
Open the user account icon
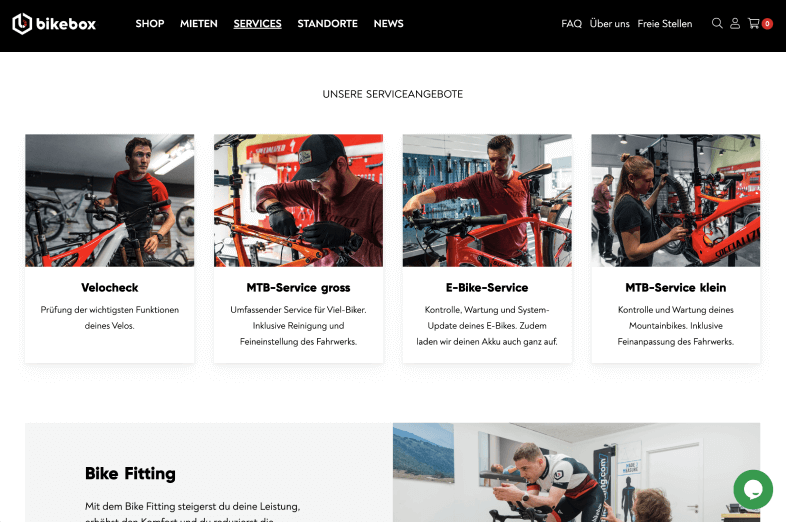[735, 24]
